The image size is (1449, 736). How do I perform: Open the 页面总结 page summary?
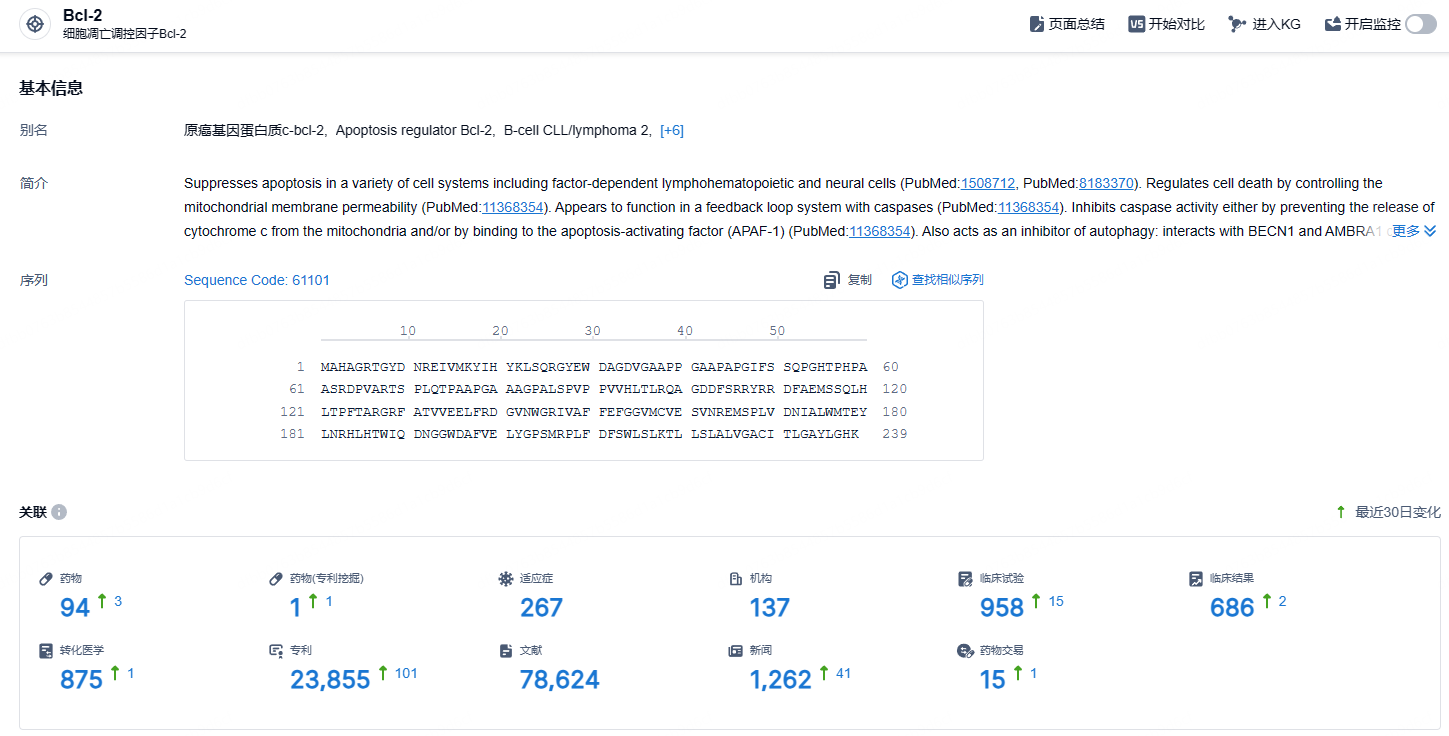click(1067, 24)
